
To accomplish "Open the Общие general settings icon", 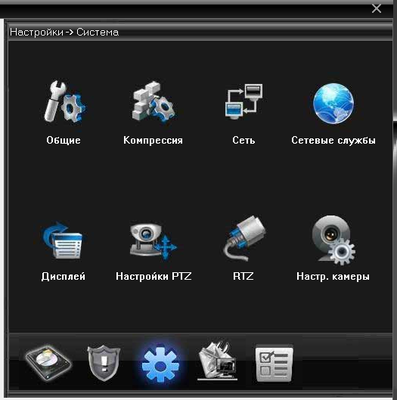I will coord(65,102).
